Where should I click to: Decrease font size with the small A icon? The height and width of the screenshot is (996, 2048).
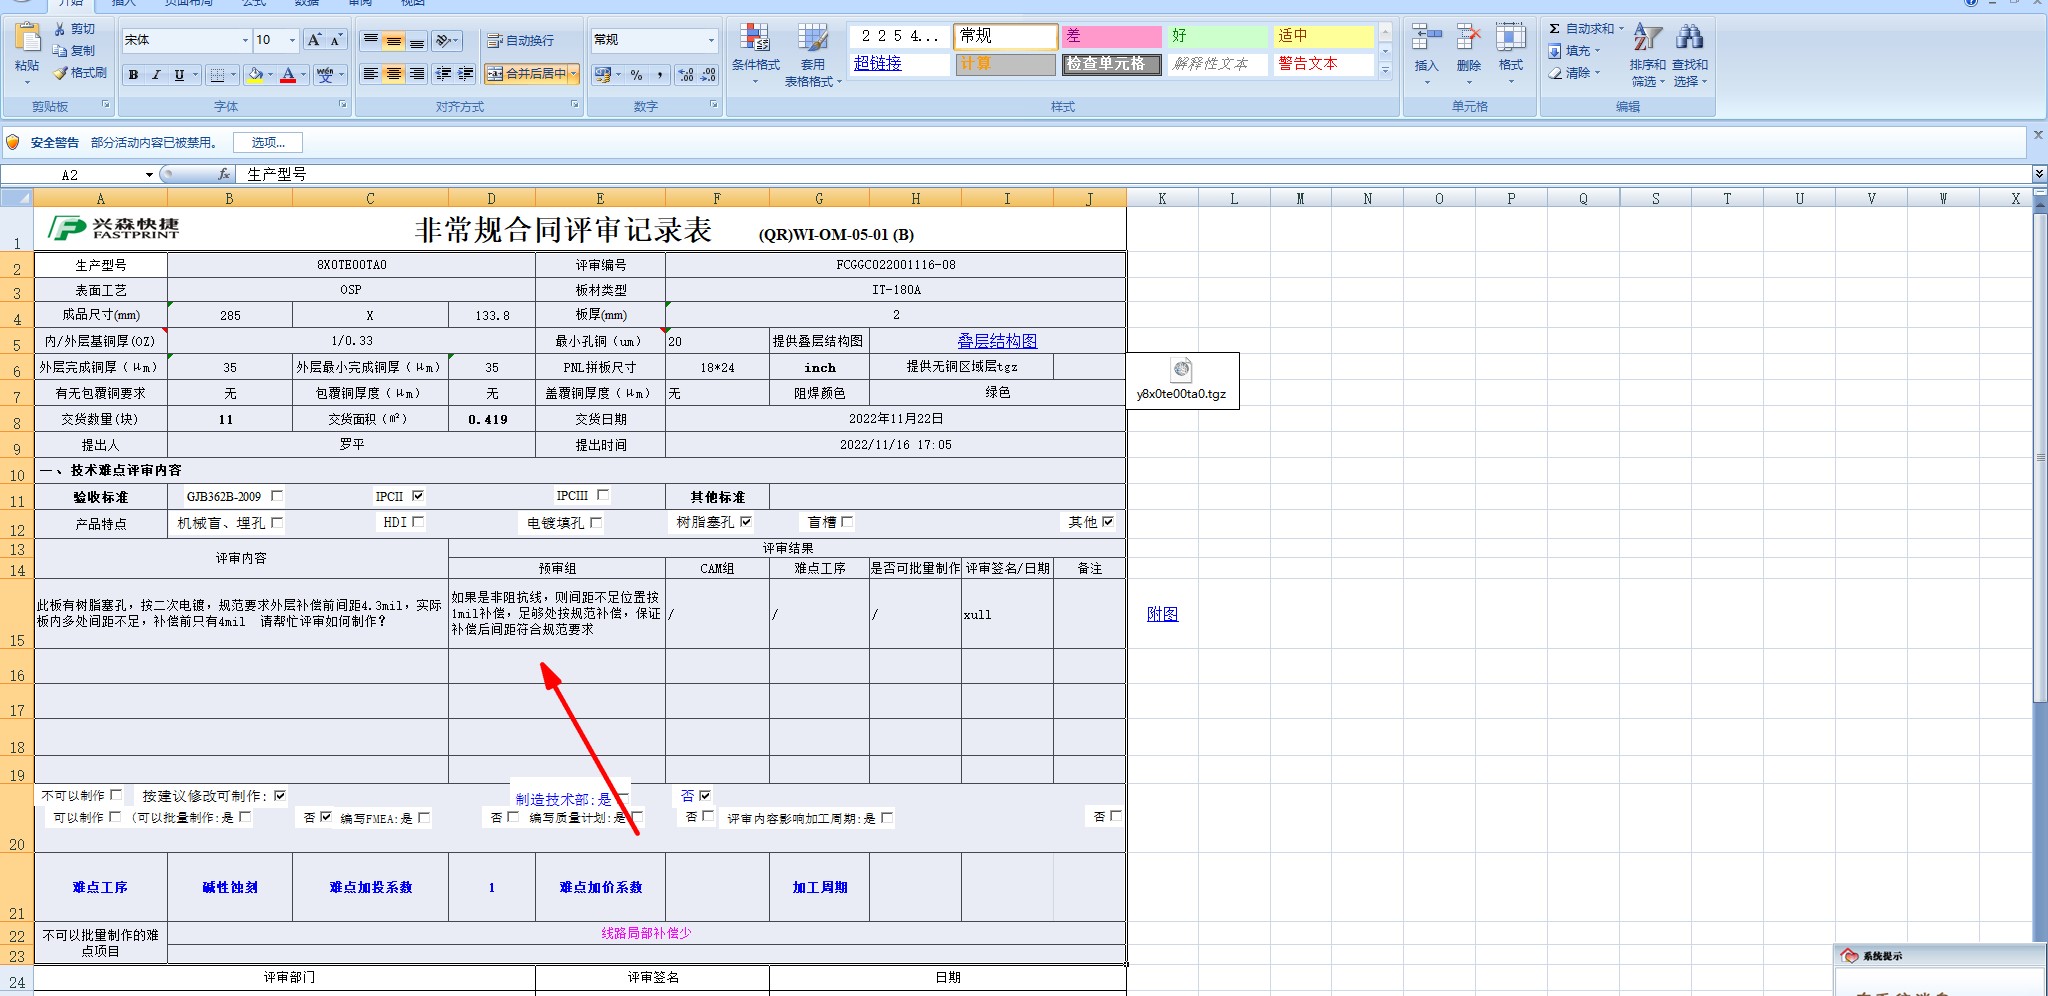point(335,40)
